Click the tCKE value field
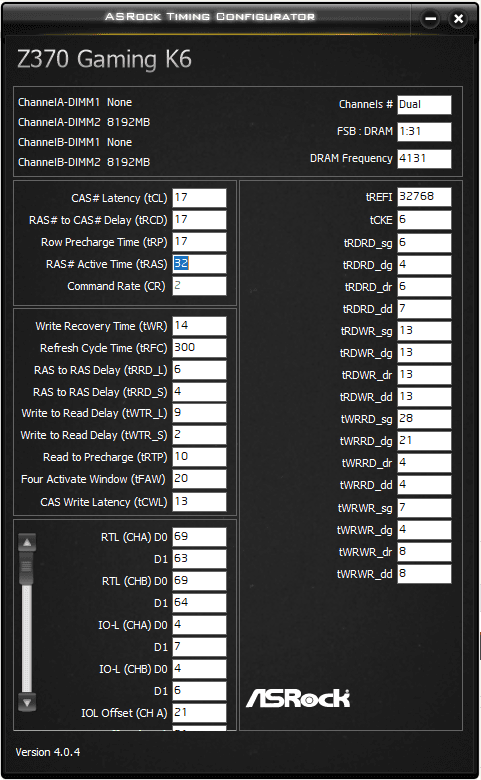 [x=424, y=219]
